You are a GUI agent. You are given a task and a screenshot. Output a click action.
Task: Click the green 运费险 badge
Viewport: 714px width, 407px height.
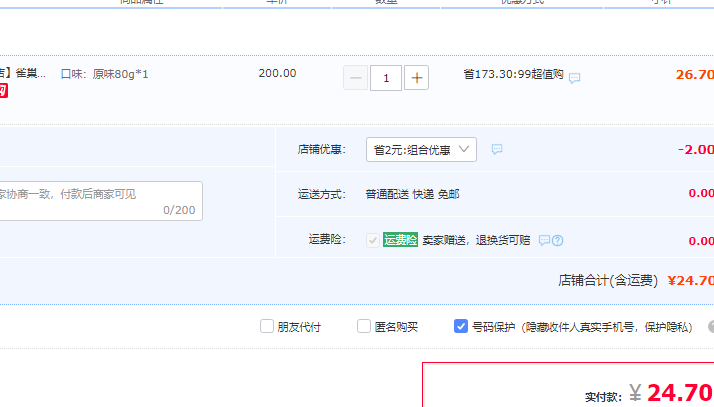(x=400, y=239)
